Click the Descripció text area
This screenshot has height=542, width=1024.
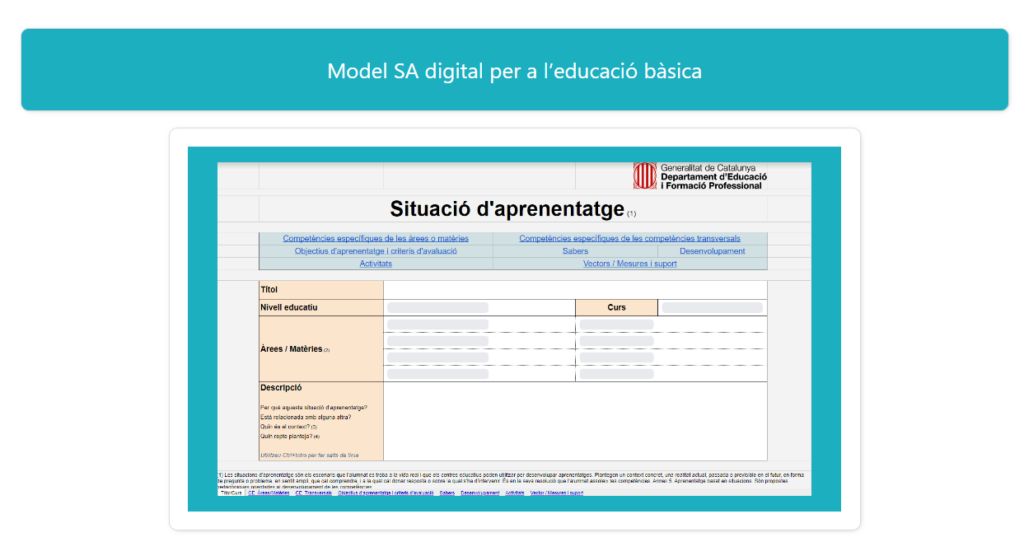[574, 420]
